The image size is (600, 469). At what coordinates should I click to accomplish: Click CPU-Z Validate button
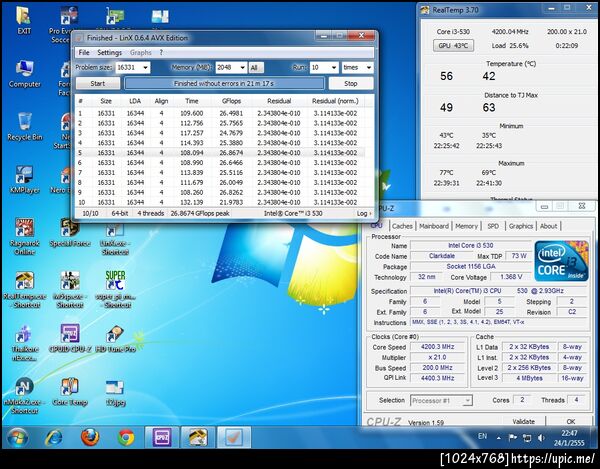click(x=523, y=422)
